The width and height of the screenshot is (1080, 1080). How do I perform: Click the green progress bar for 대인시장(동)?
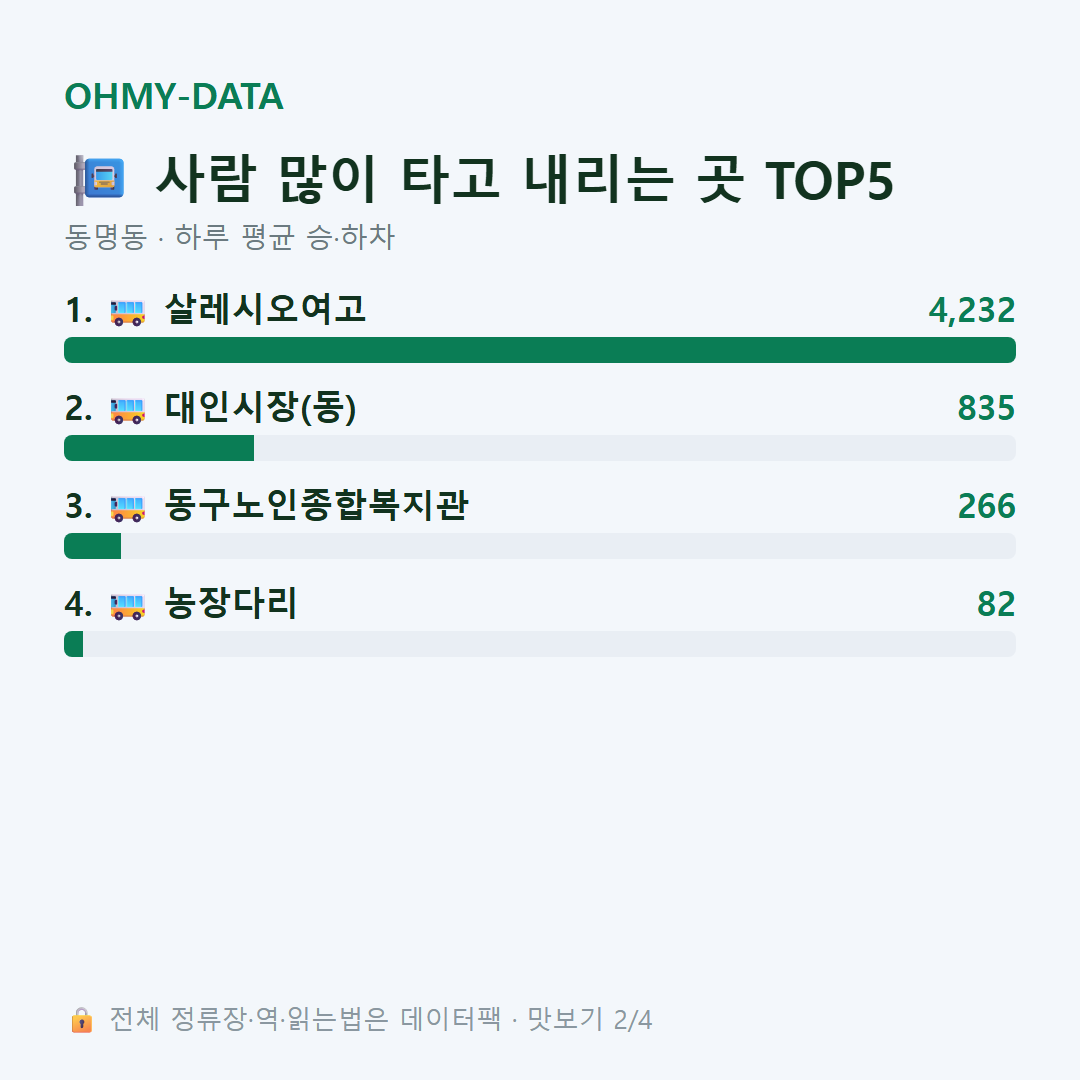click(159, 448)
